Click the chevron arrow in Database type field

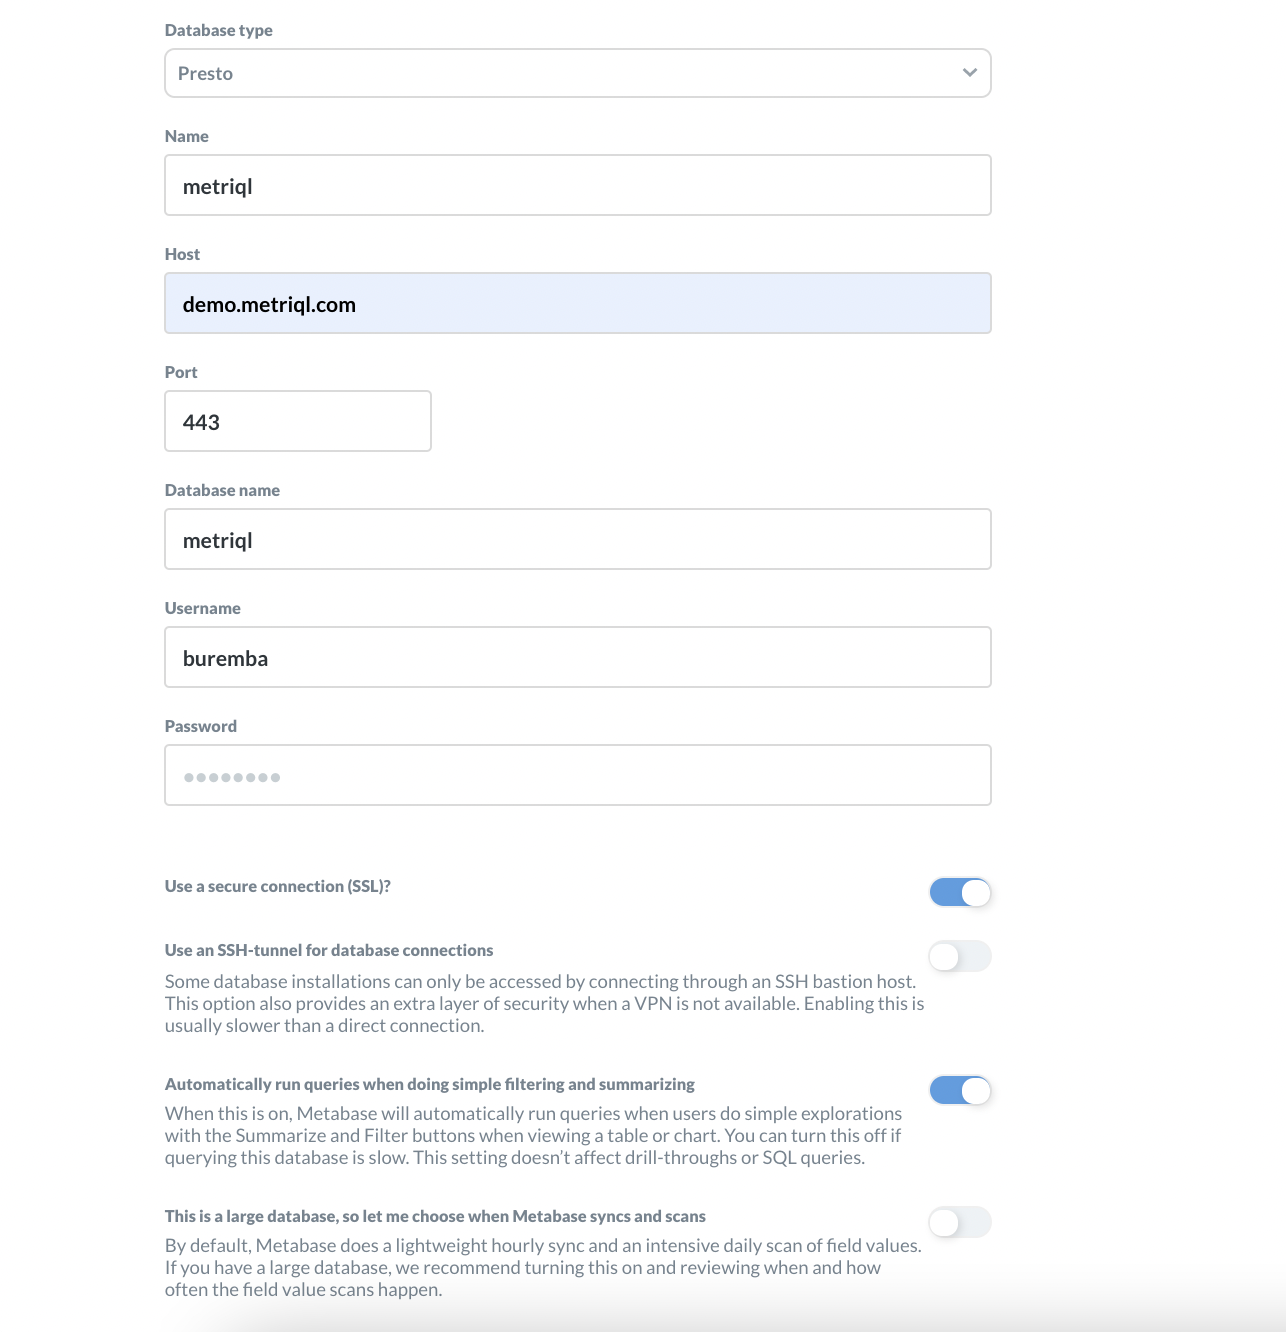point(969,73)
